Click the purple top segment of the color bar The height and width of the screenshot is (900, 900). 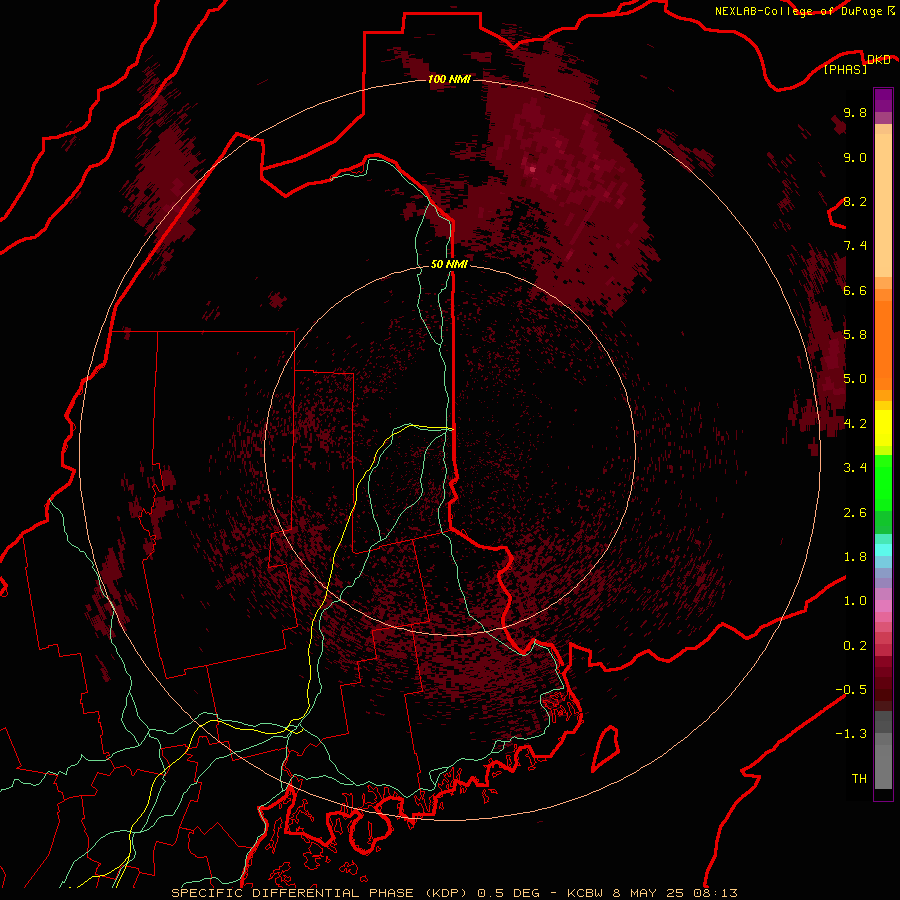[x=883, y=100]
